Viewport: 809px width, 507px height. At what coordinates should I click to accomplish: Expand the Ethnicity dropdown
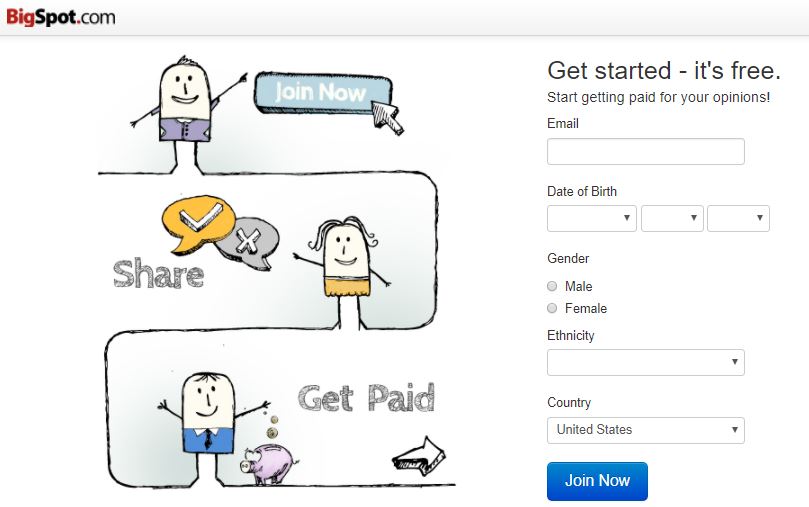pyautogui.click(x=645, y=363)
